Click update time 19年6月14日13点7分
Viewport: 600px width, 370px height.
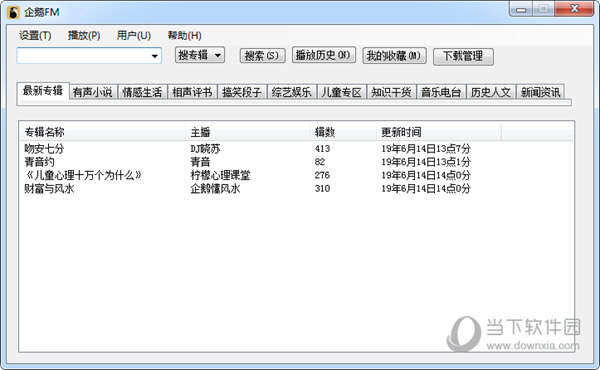click(426, 148)
